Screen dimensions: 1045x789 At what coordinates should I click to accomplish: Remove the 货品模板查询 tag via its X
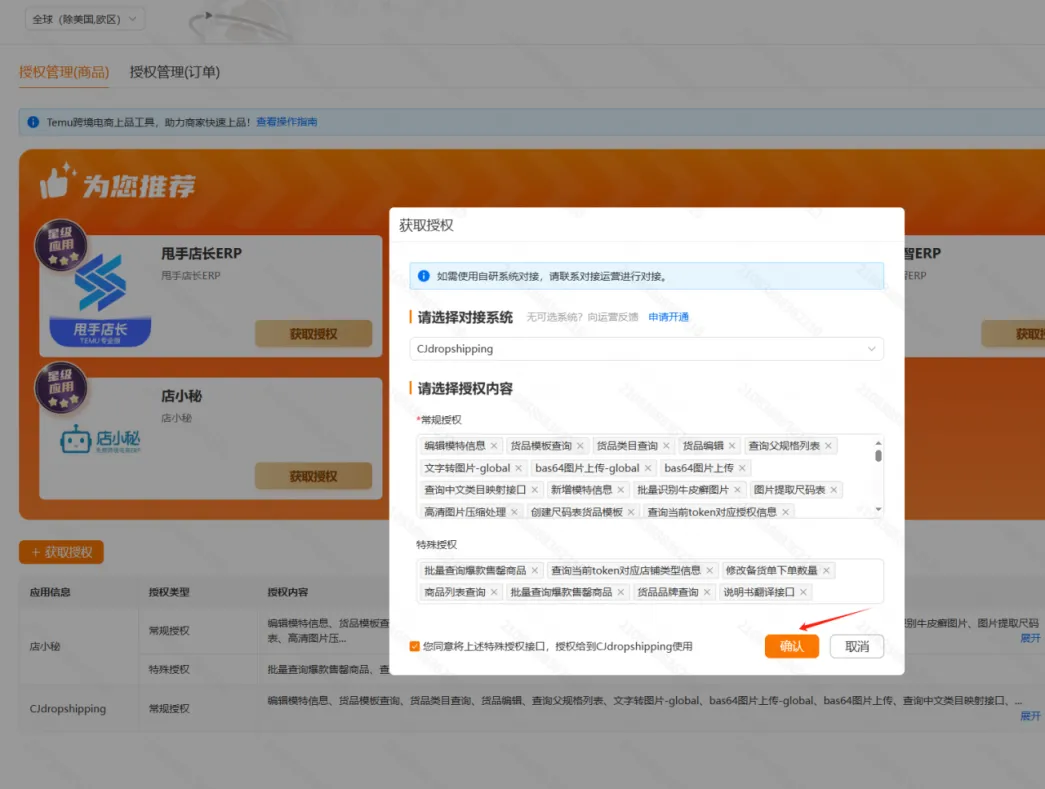pyautogui.click(x=580, y=446)
